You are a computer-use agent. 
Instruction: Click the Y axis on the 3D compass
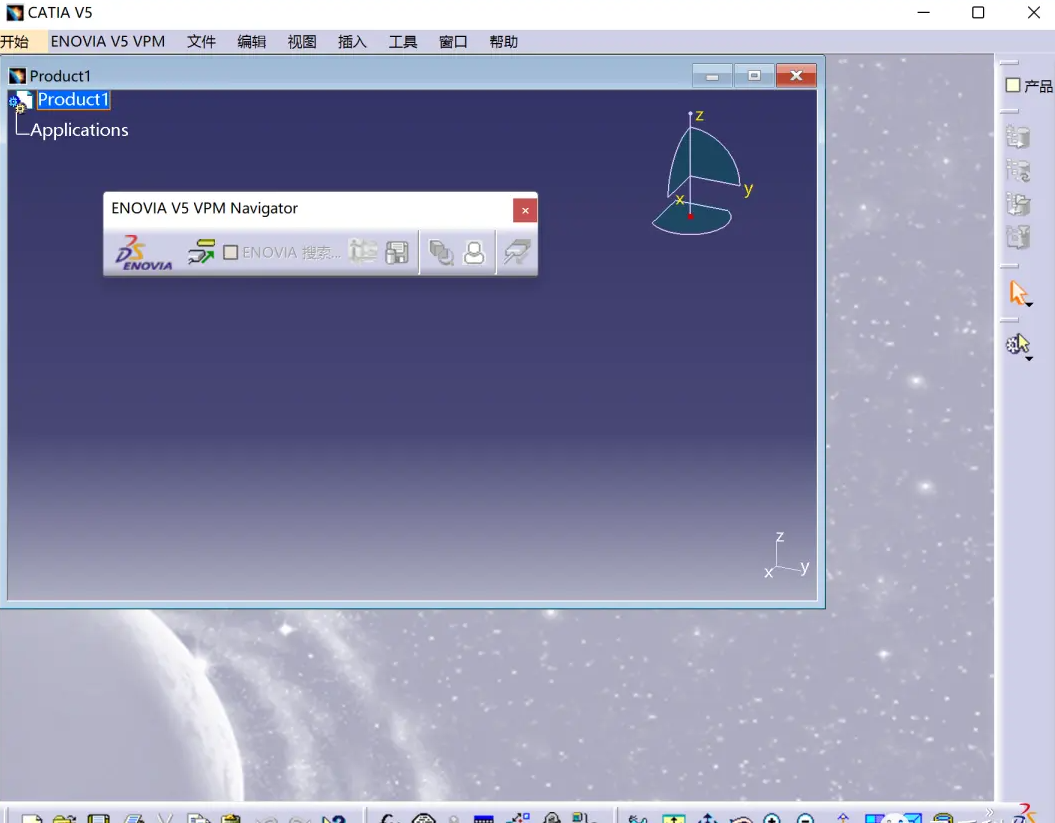point(746,186)
